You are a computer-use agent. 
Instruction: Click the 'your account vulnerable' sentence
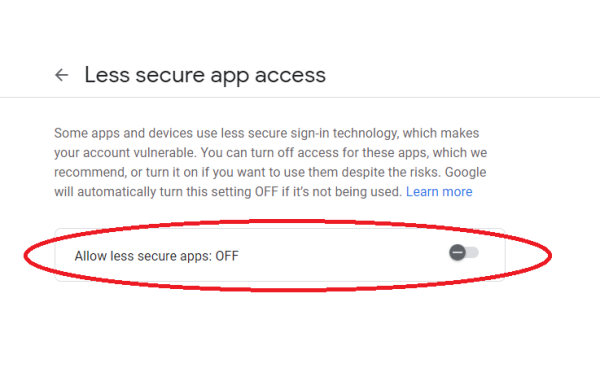[x=125, y=153]
